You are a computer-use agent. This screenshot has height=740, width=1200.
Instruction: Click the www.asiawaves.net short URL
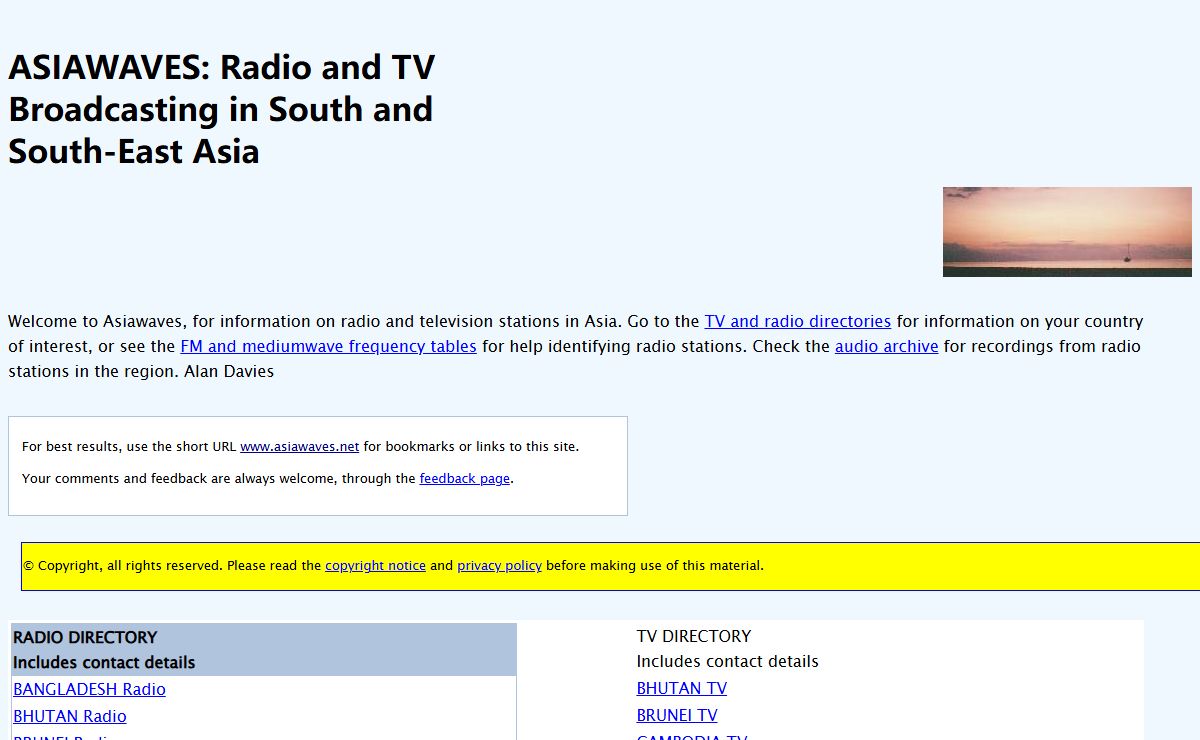pos(299,447)
